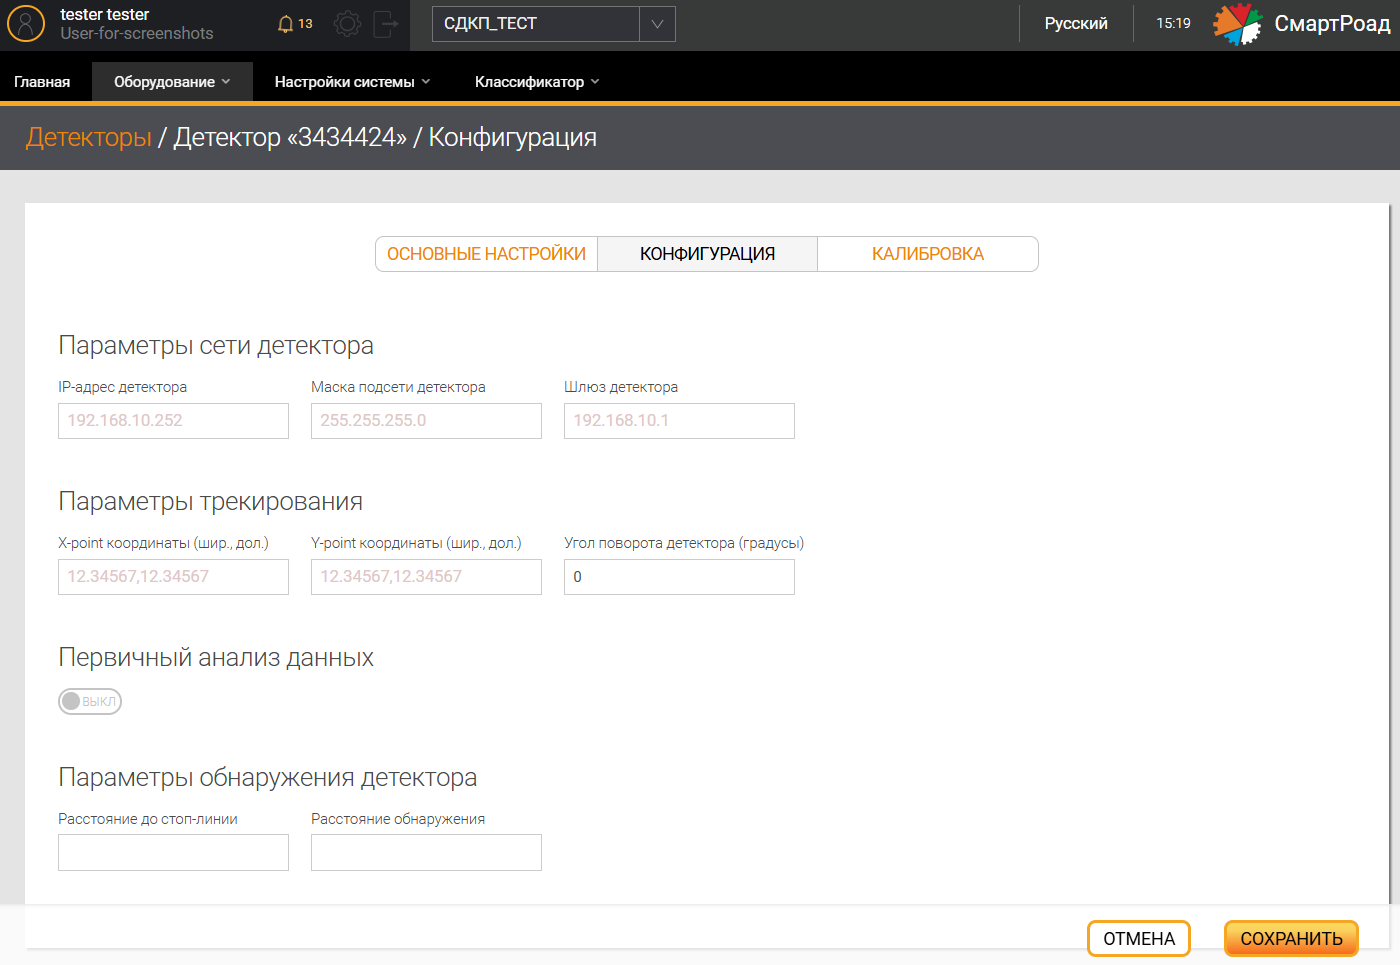This screenshot has width=1400, height=965.
Task: Open the settings gear icon
Action: 347,23
